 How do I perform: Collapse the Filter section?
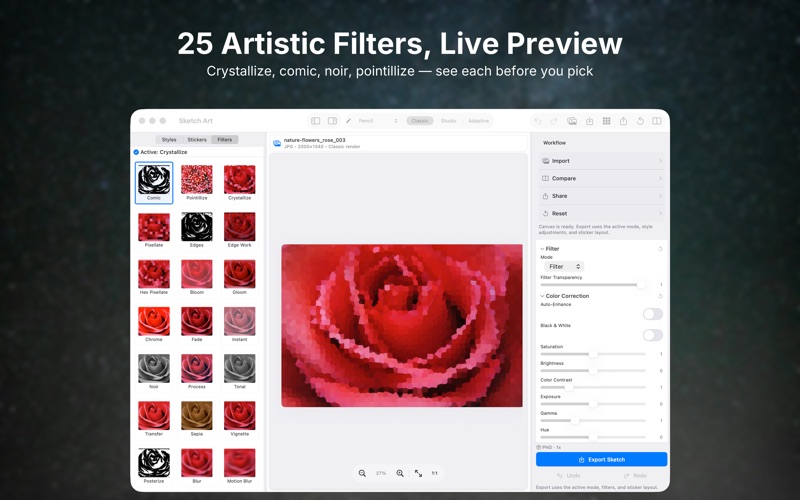click(542, 249)
